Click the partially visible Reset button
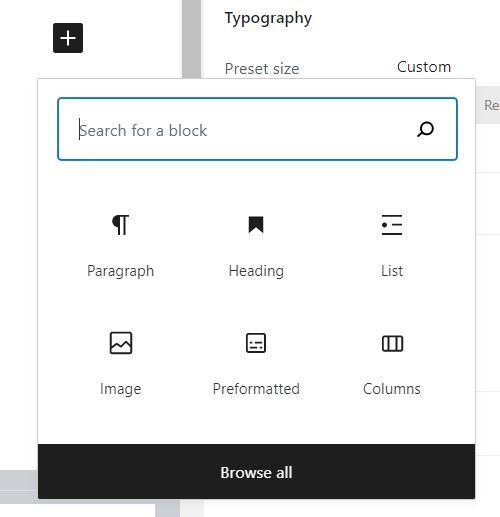 (492, 105)
